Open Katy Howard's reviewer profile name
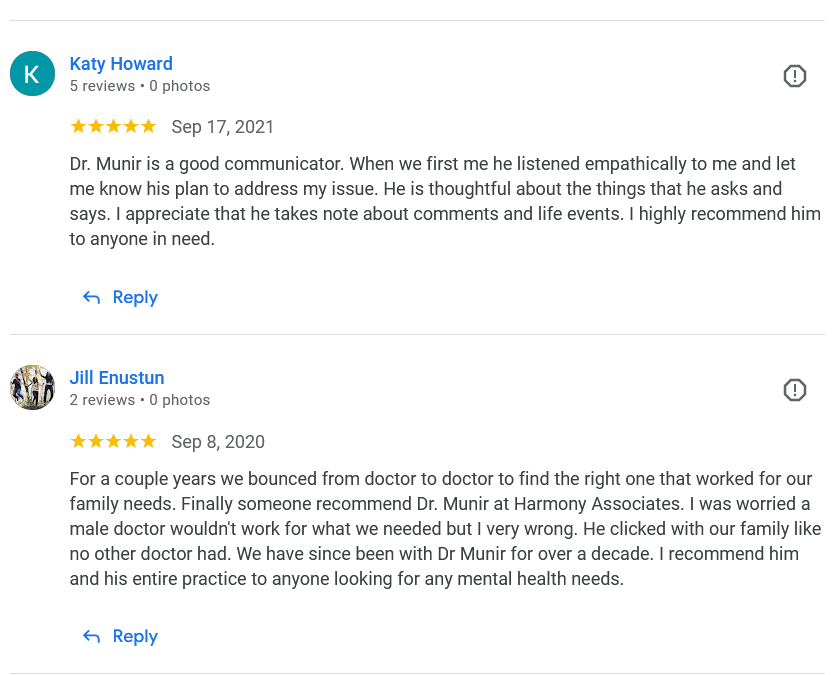The image size is (838, 675). tap(121, 64)
